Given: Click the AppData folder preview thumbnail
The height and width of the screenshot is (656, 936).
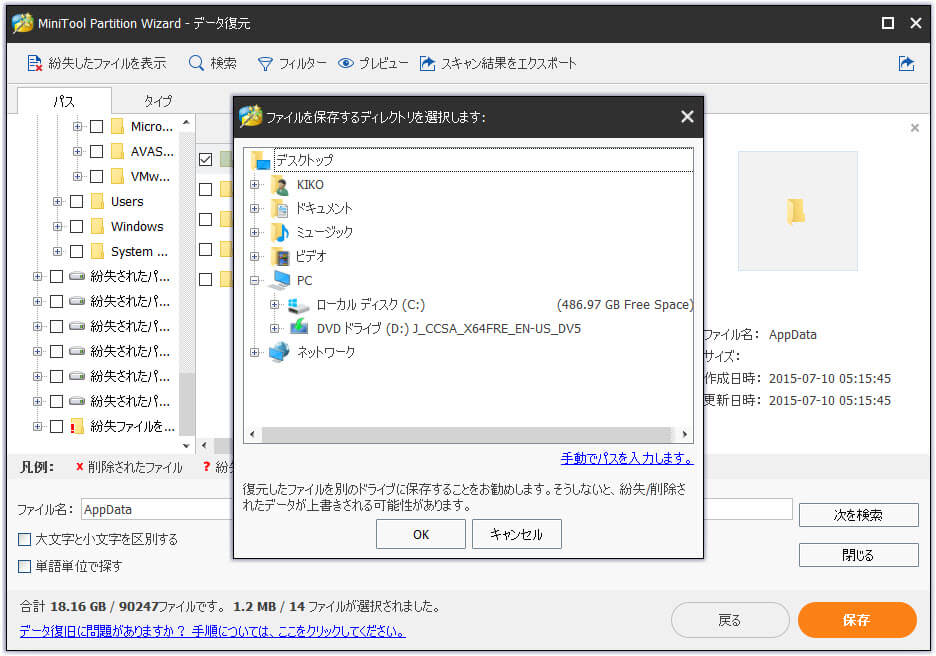Looking at the screenshot, I should tap(796, 211).
